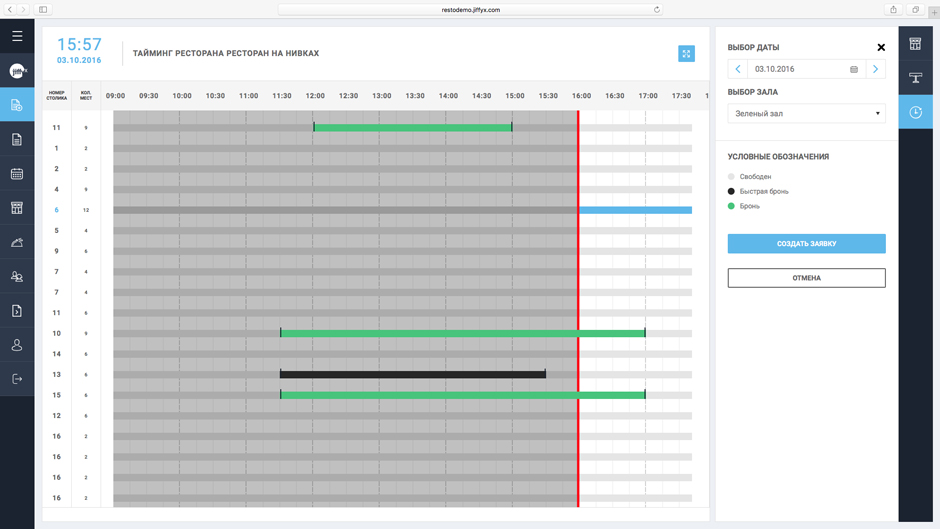Viewport: 940px width, 529px height.
Task: Click the calendar icon in left sidebar
Action: pyautogui.click(x=17, y=174)
